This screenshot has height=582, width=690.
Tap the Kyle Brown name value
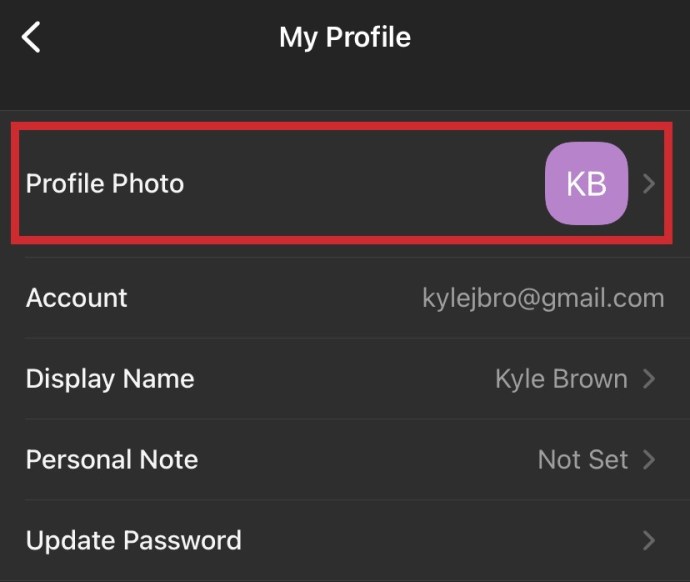tap(561, 379)
